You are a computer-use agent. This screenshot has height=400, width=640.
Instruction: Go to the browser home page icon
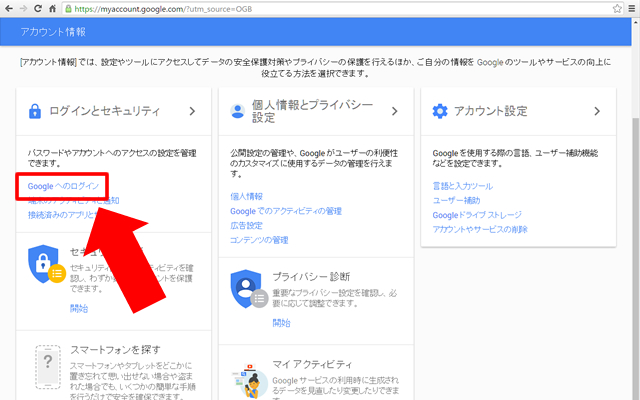point(52,9)
